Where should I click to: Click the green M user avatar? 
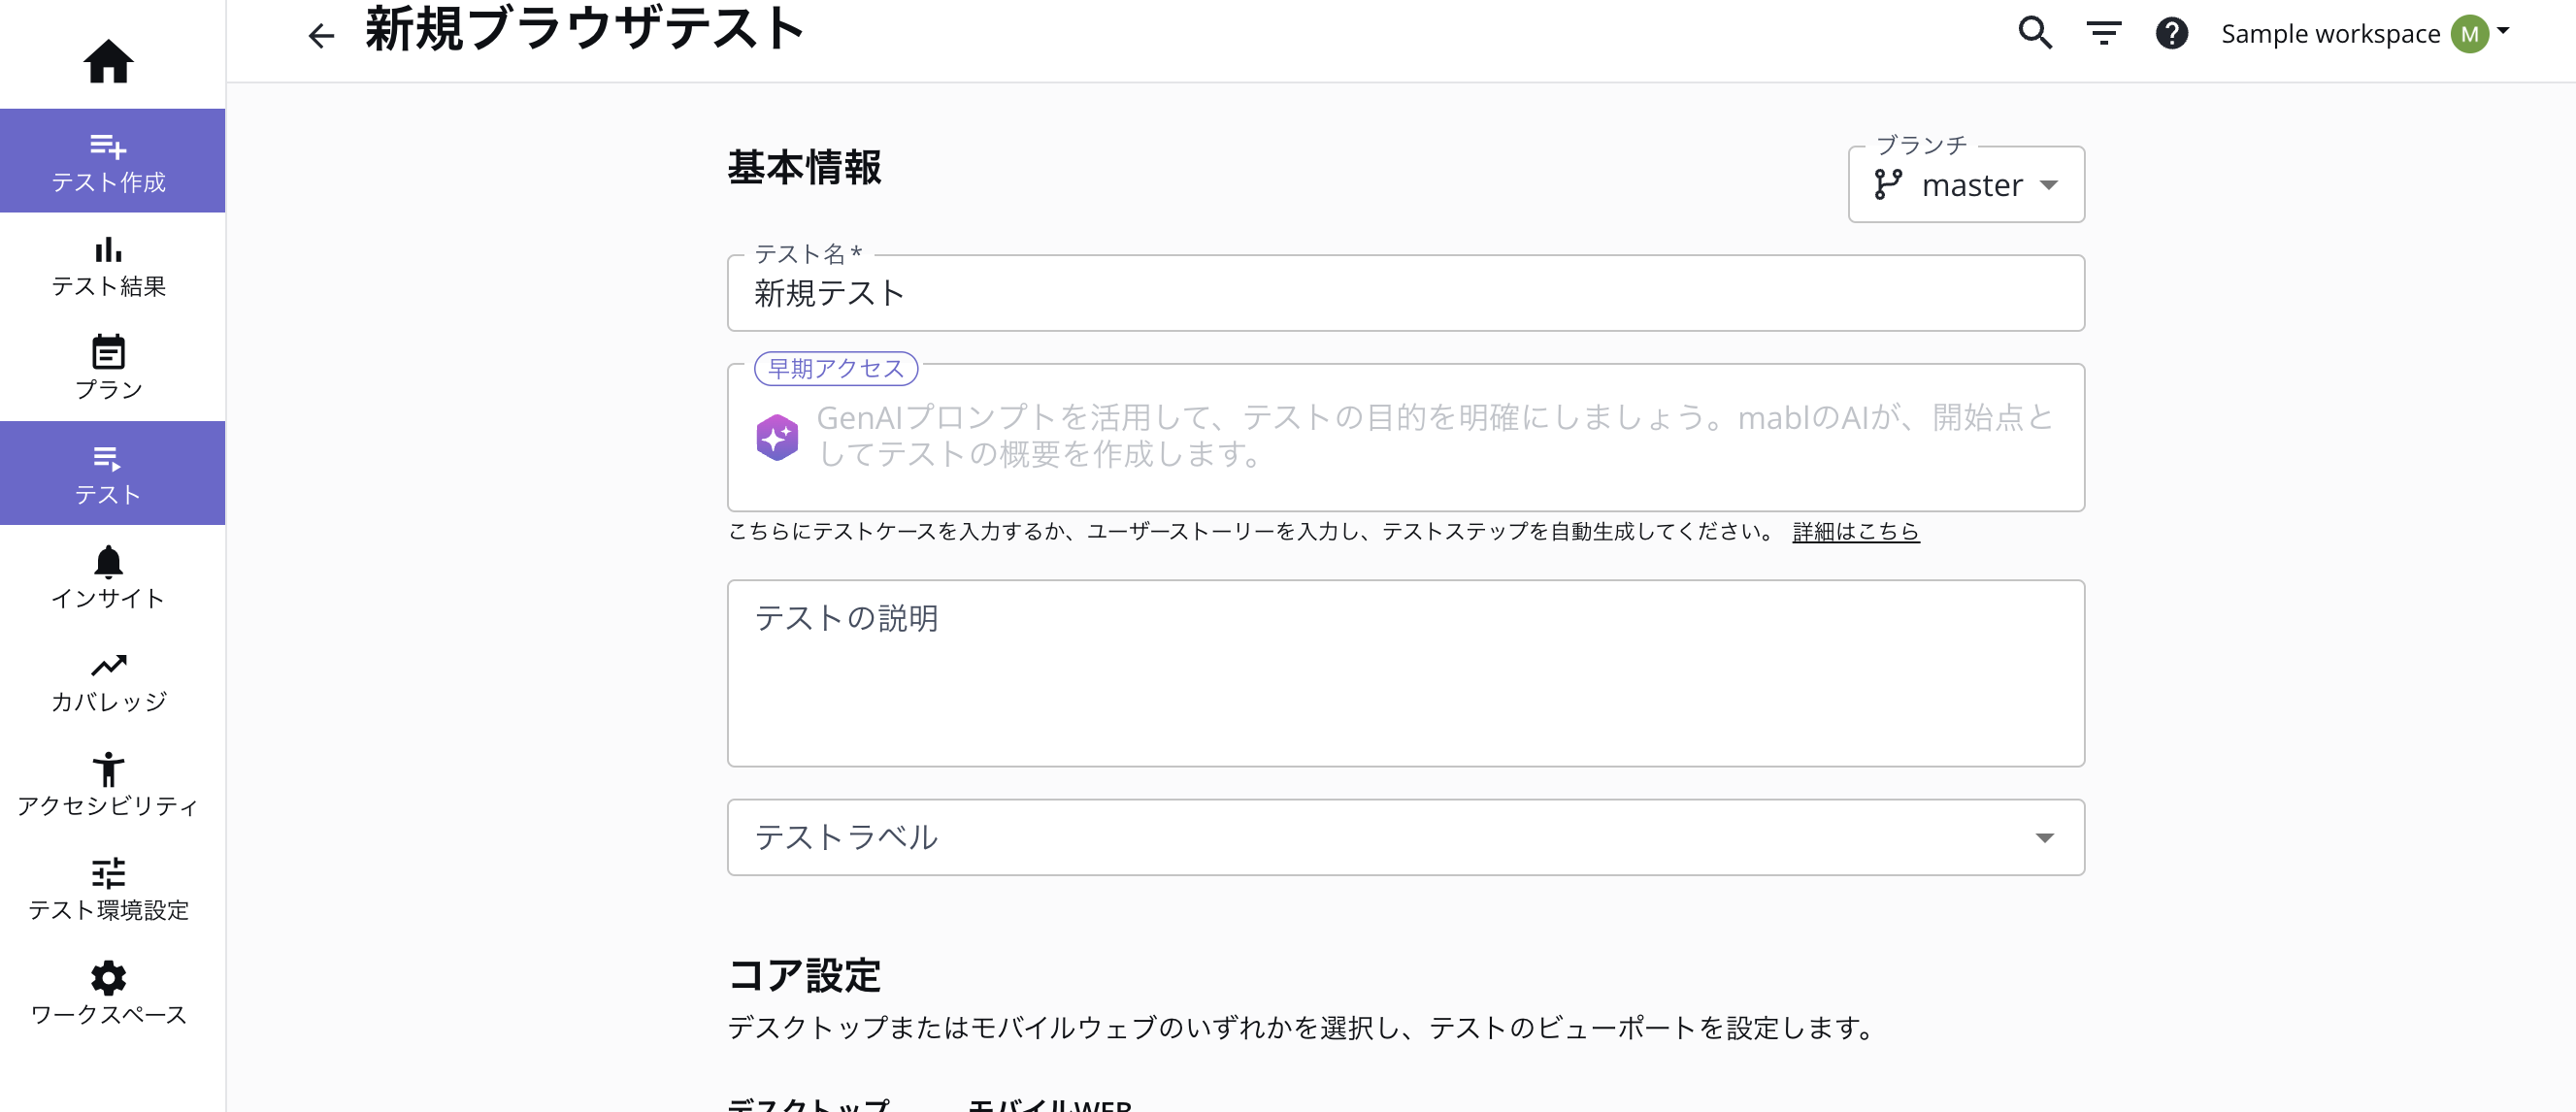click(x=2469, y=34)
